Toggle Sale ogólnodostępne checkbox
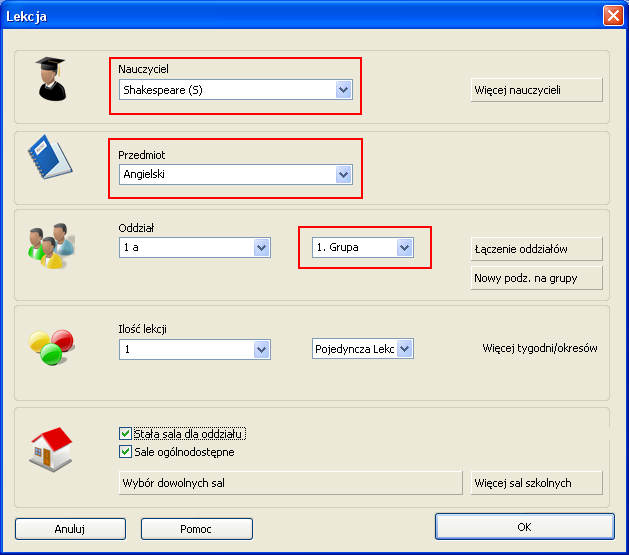Screen dimensions: 629x555 click(125, 452)
